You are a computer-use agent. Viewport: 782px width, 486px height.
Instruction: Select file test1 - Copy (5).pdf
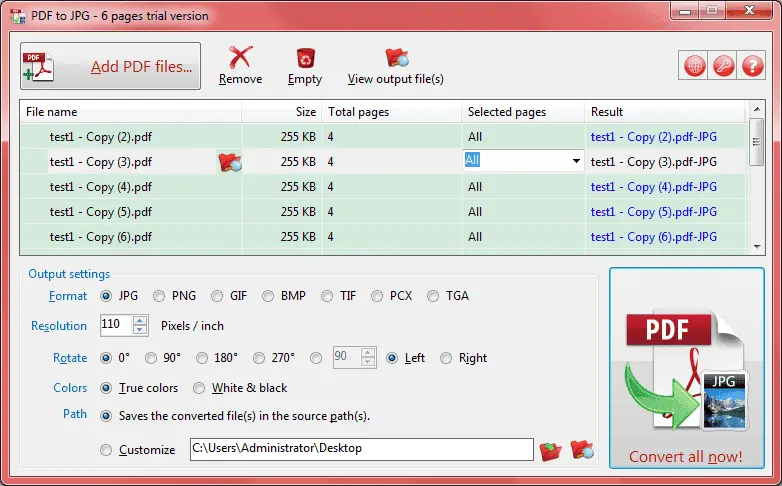click(101, 212)
